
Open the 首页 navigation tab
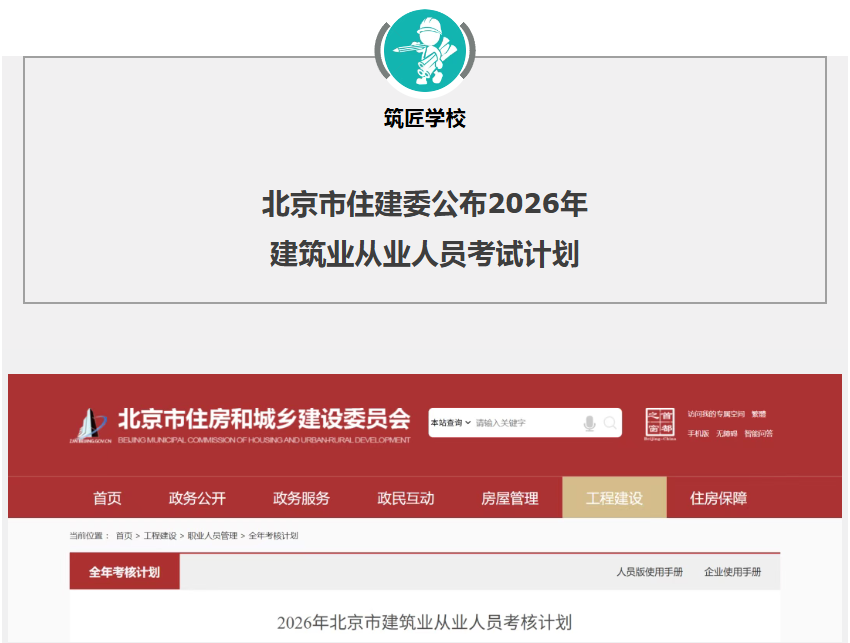coord(107,498)
